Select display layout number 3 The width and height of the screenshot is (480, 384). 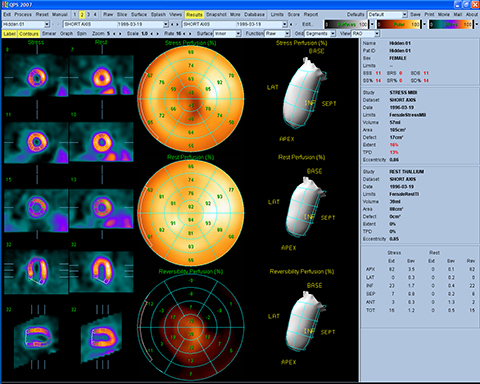pos(88,15)
